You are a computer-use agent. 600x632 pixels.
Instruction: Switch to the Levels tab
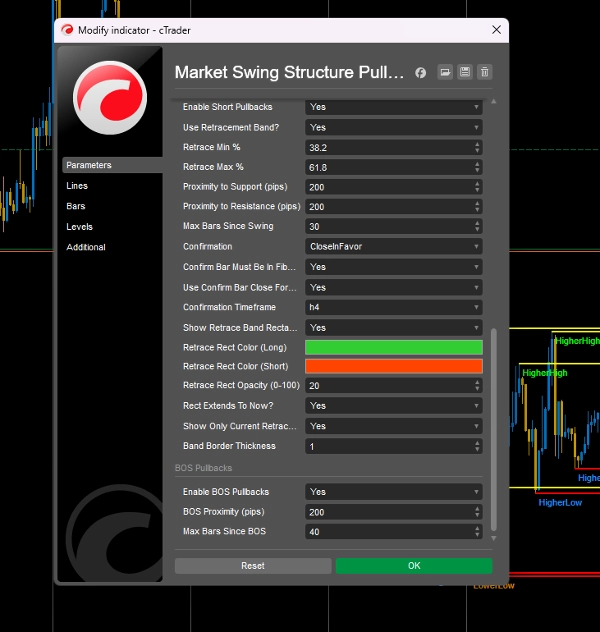coord(79,227)
